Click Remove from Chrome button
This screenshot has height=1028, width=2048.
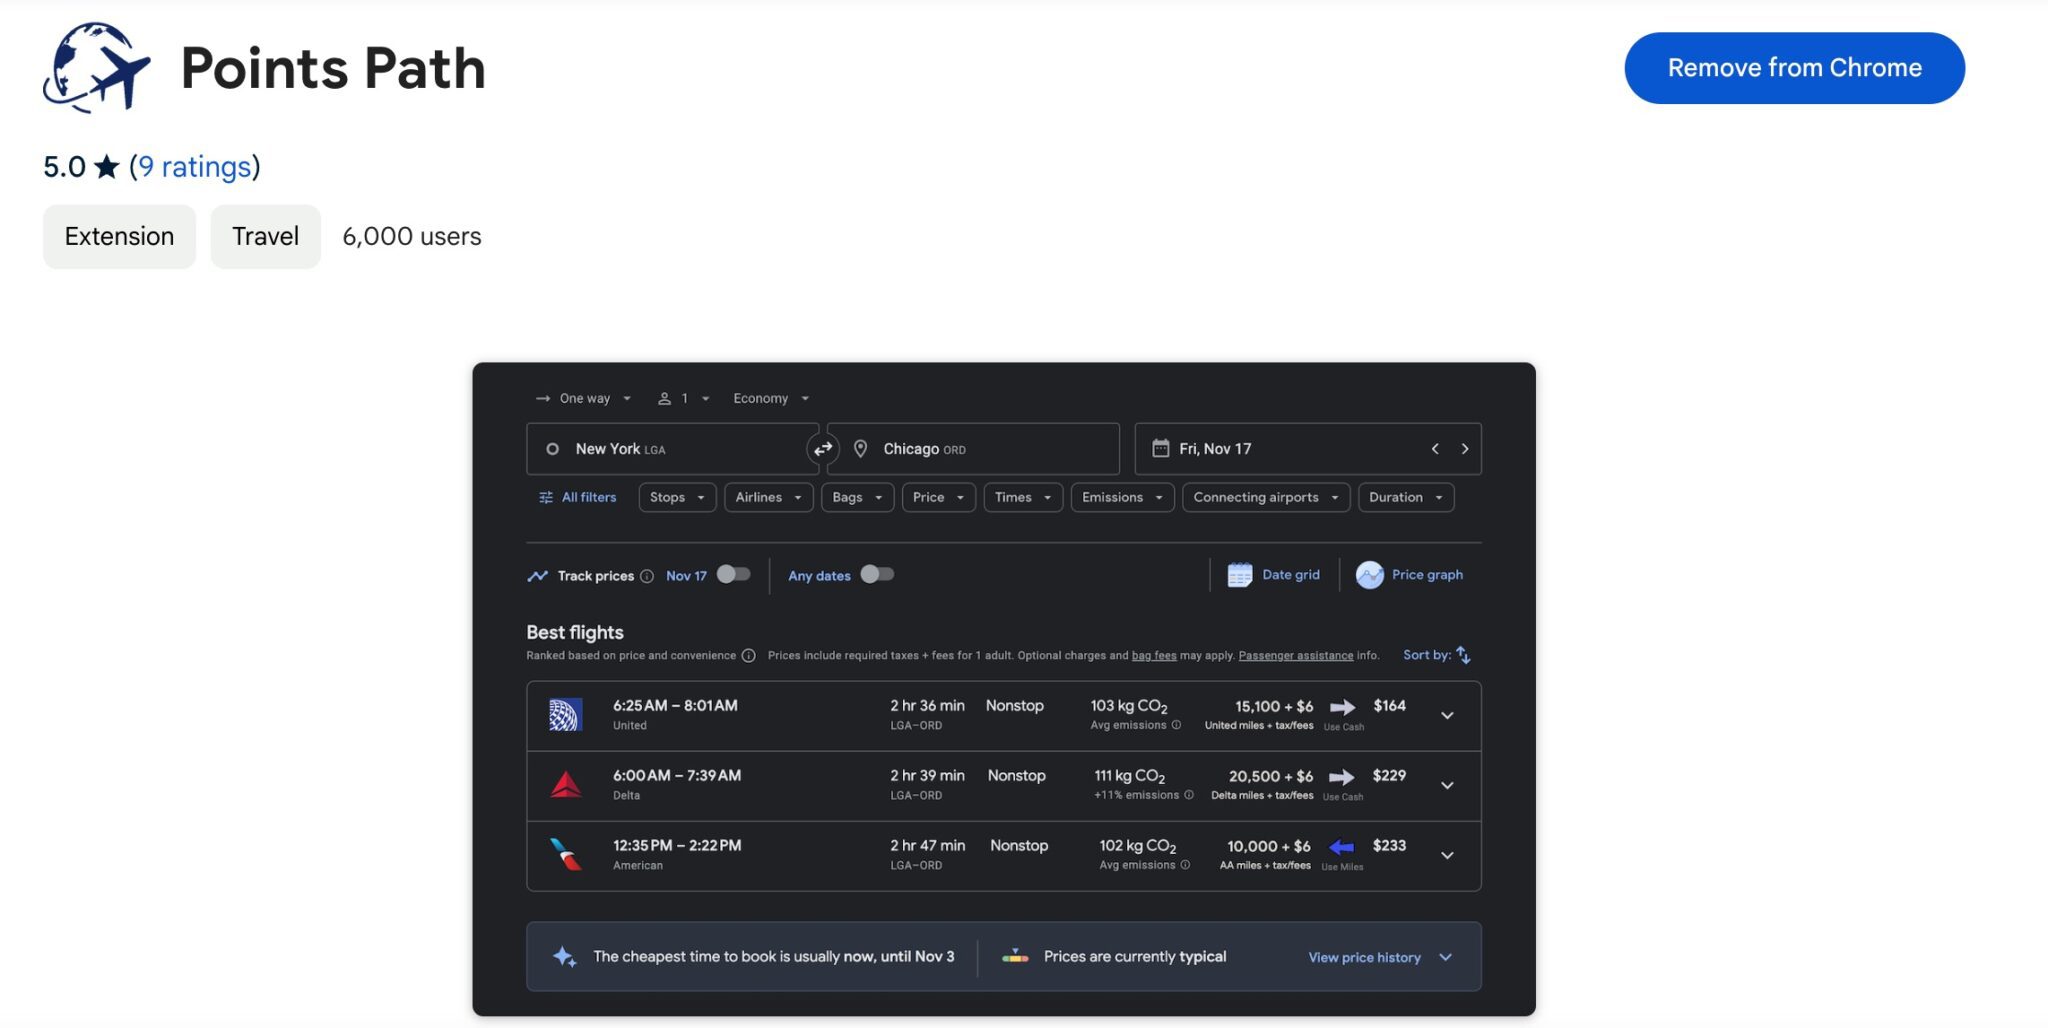[x=1794, y=68]
